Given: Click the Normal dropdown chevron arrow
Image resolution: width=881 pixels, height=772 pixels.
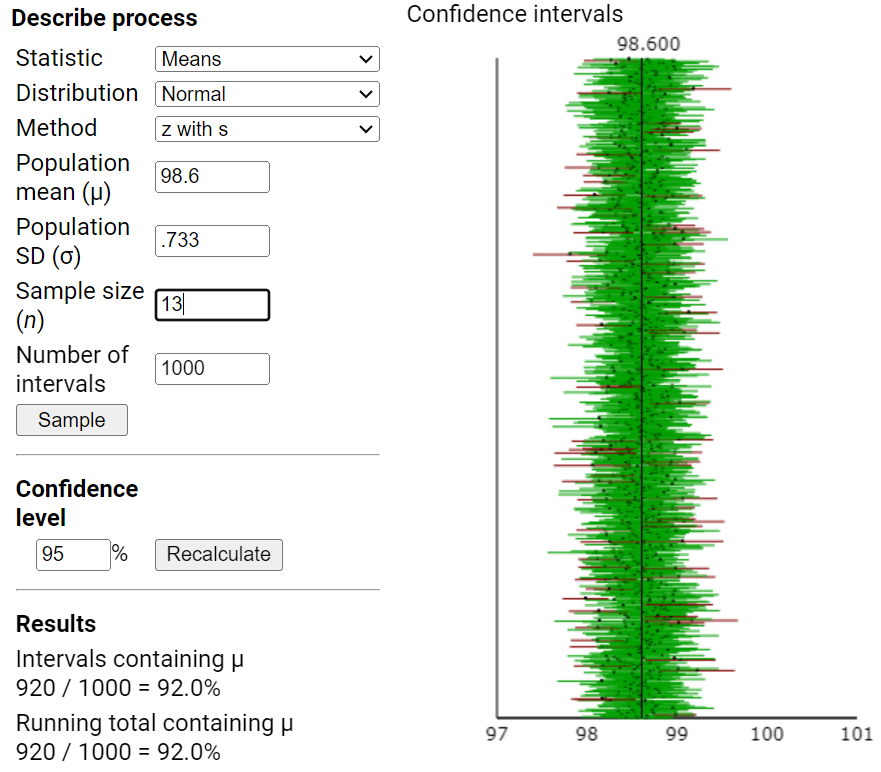Looking at the screenshot, I should coord(367,94).
